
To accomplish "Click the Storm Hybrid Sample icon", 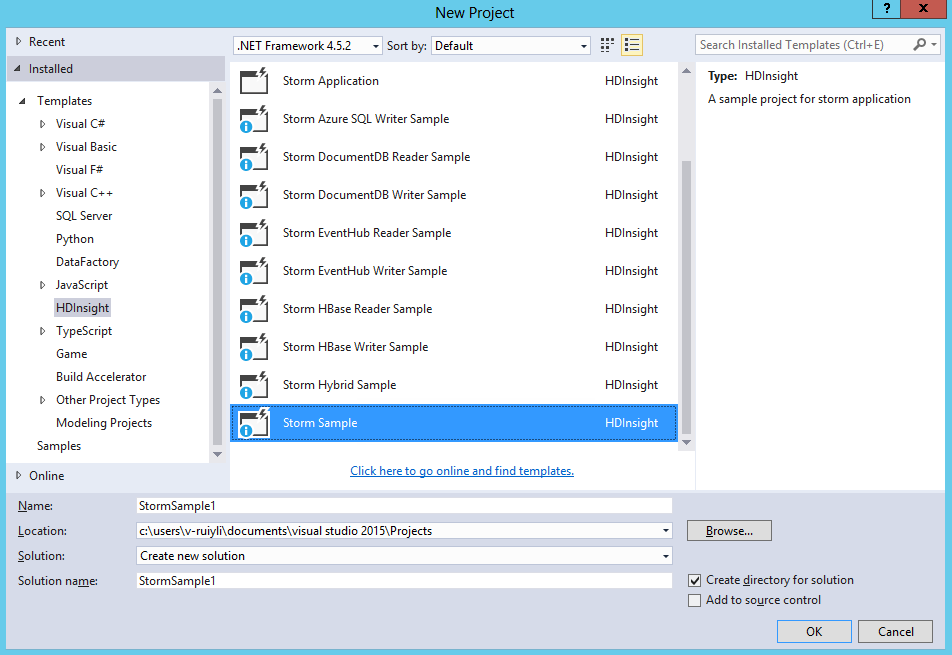I will 254,385.
